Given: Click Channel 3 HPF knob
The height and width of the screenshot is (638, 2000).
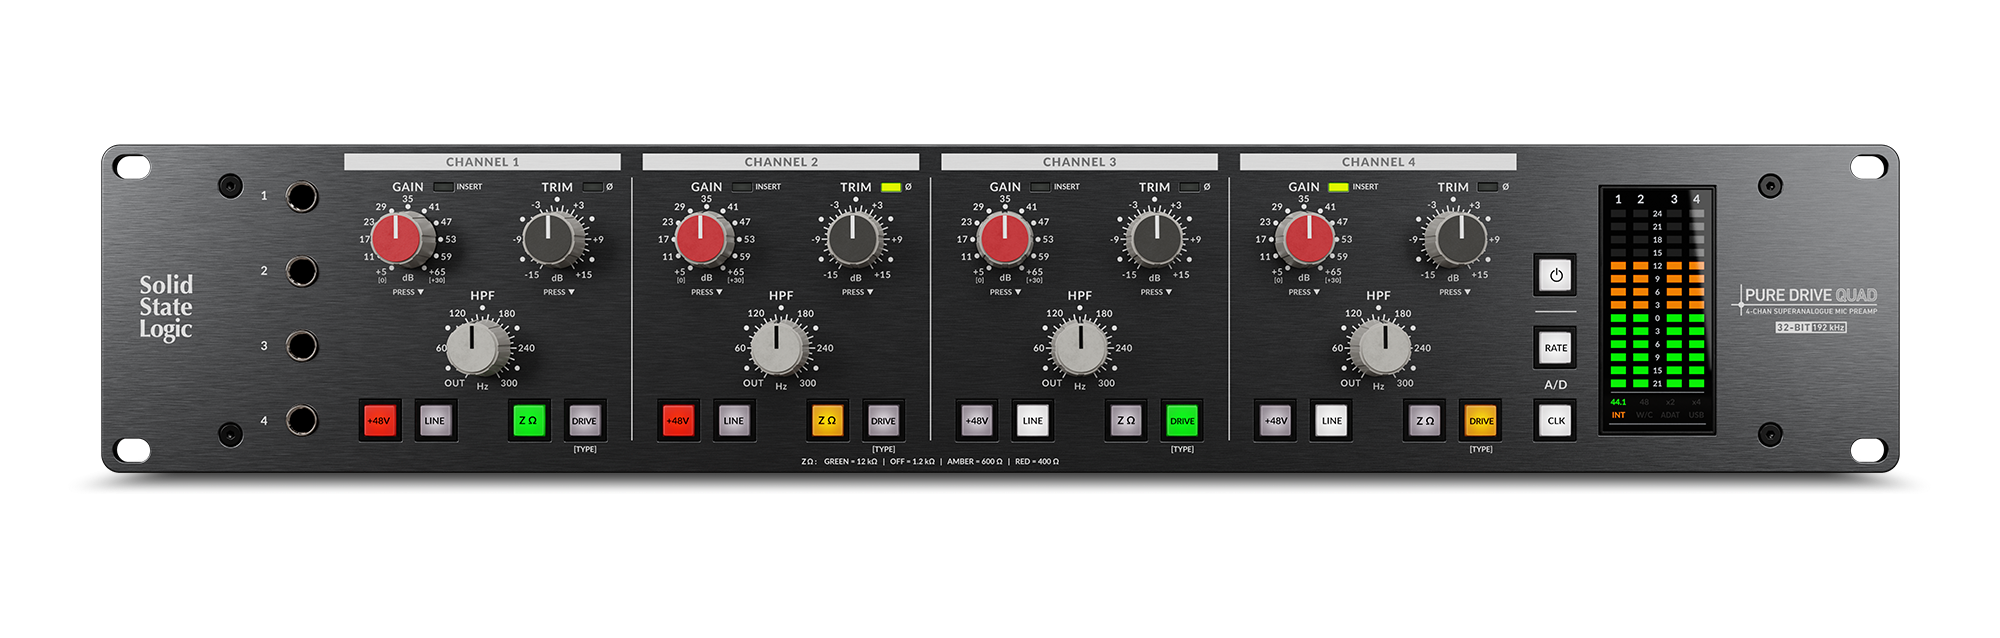Looking at the screenshot, I should (1078, 348).
